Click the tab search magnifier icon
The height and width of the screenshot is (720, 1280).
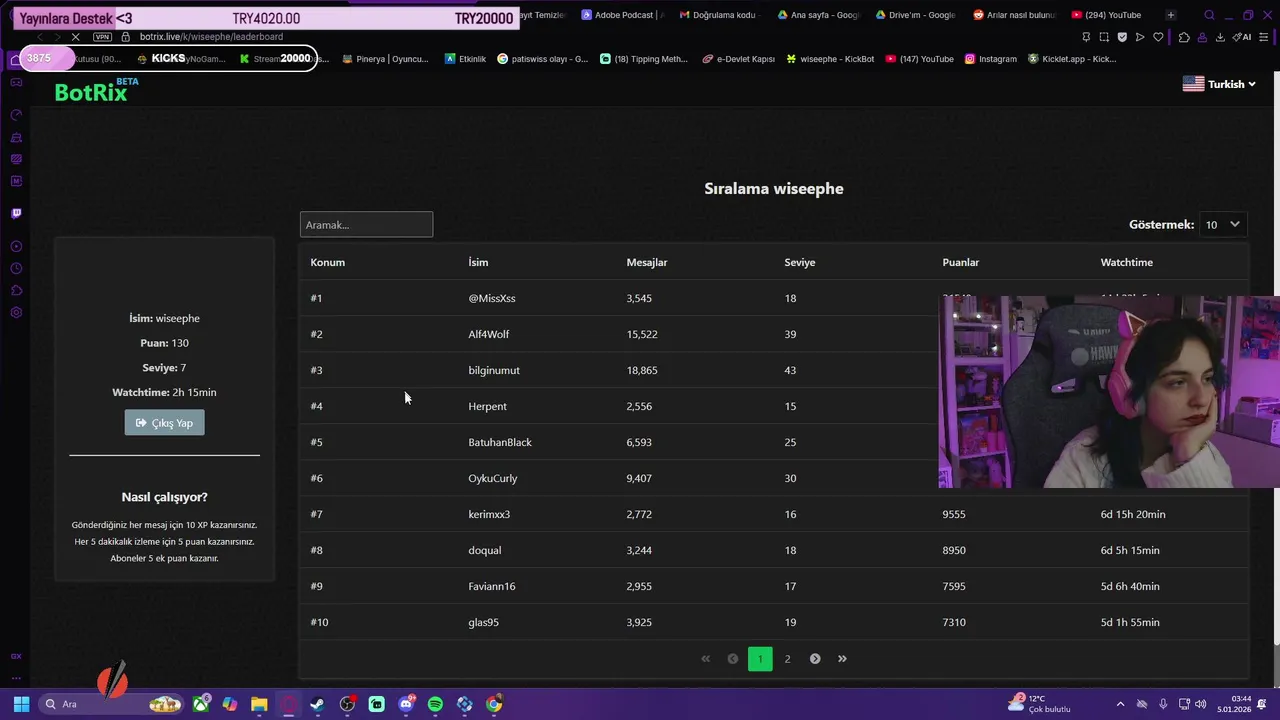coord(1210,15)
